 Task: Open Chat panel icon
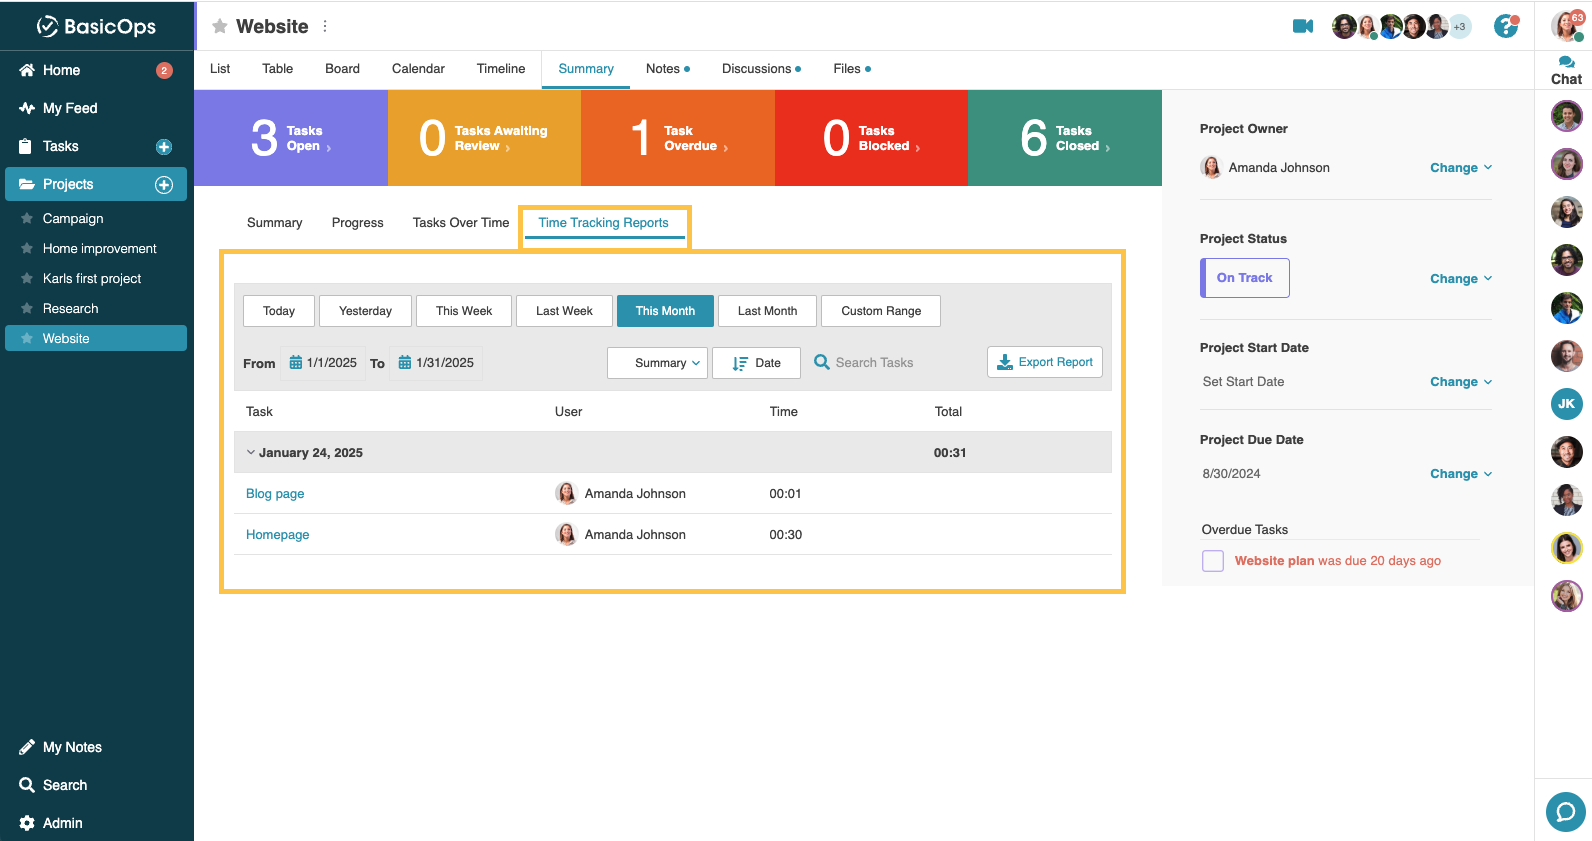(x=1566, y=70)
